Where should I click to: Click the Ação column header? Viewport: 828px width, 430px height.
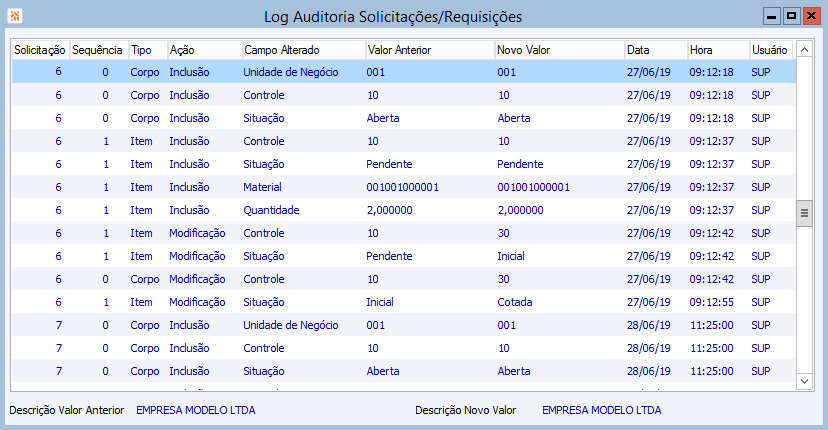[x=204, y=50]
